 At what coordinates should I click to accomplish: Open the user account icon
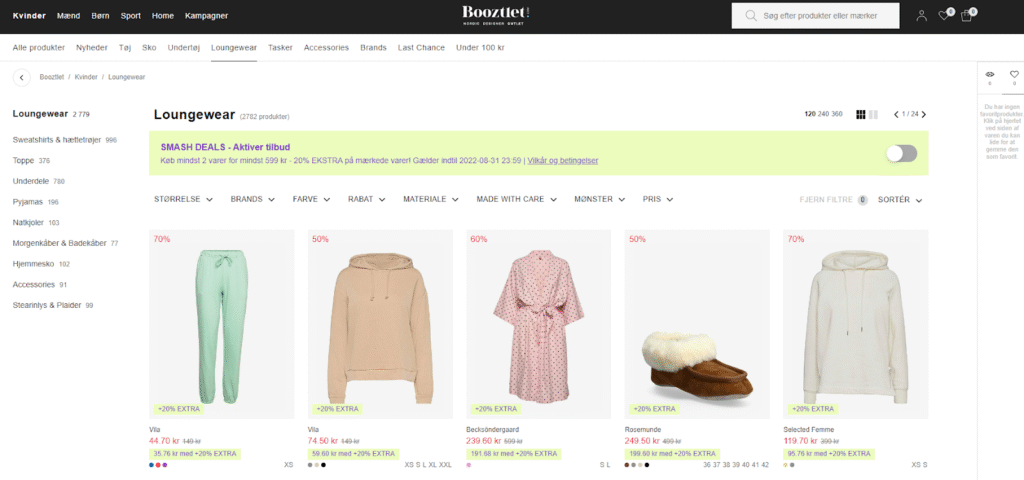tap(921, 16)
